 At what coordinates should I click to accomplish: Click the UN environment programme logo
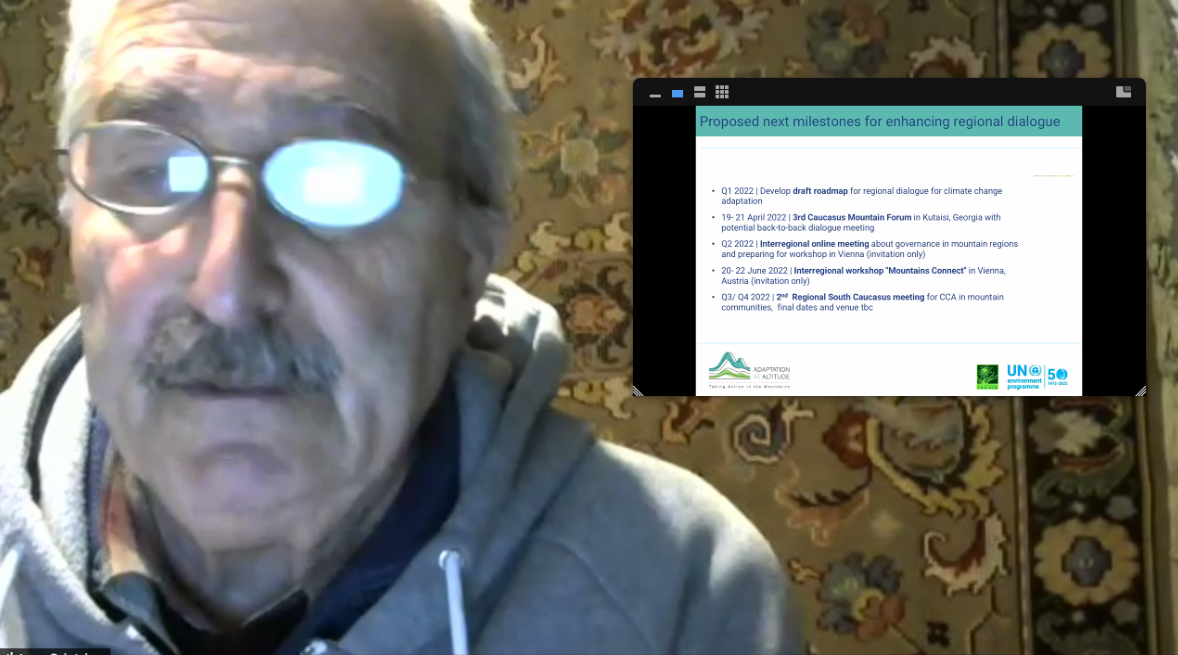pos(1023,376)
